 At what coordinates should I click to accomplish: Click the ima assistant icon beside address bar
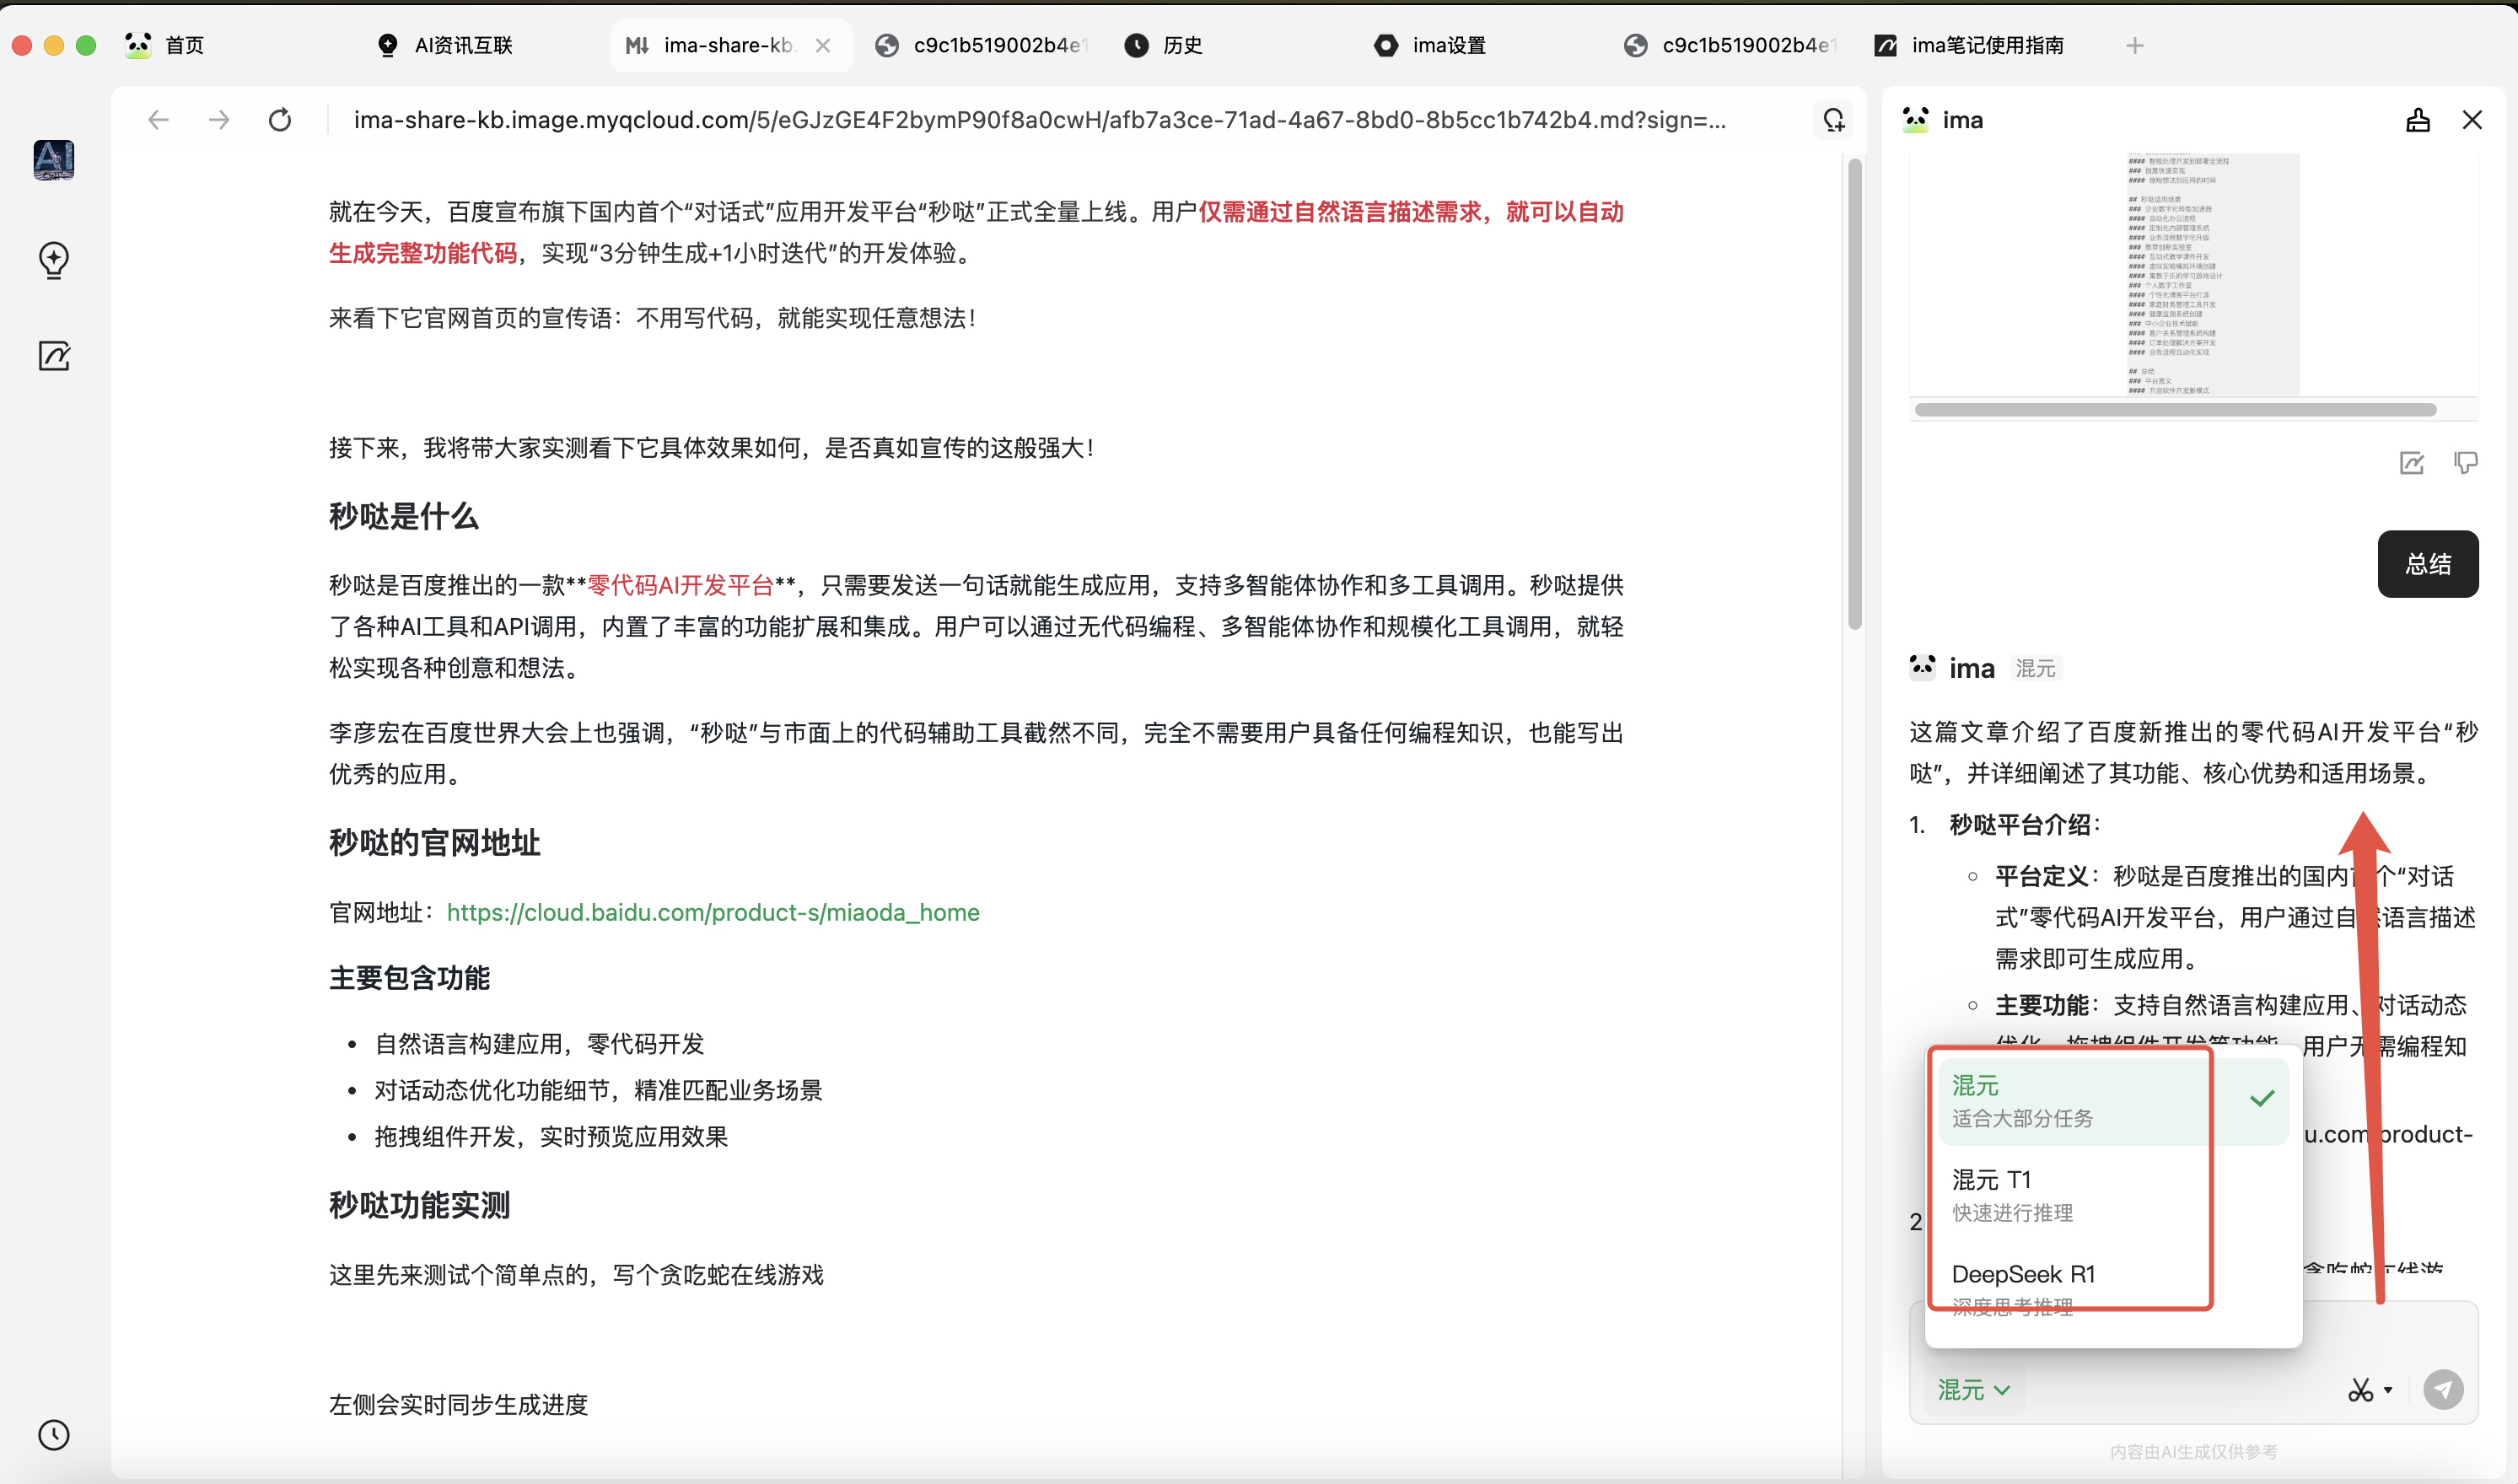coord(1833,120)
